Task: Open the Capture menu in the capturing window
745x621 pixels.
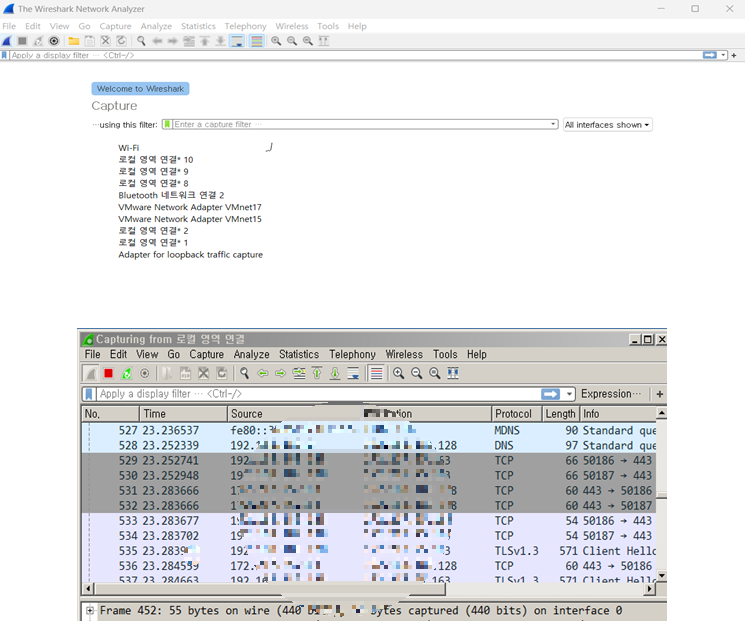Action: 206,354
